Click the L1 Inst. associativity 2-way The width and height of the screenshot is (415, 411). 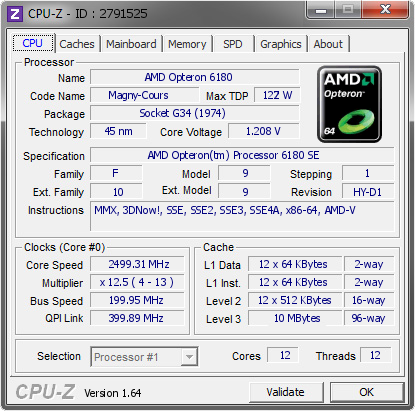tap(369, 282)
